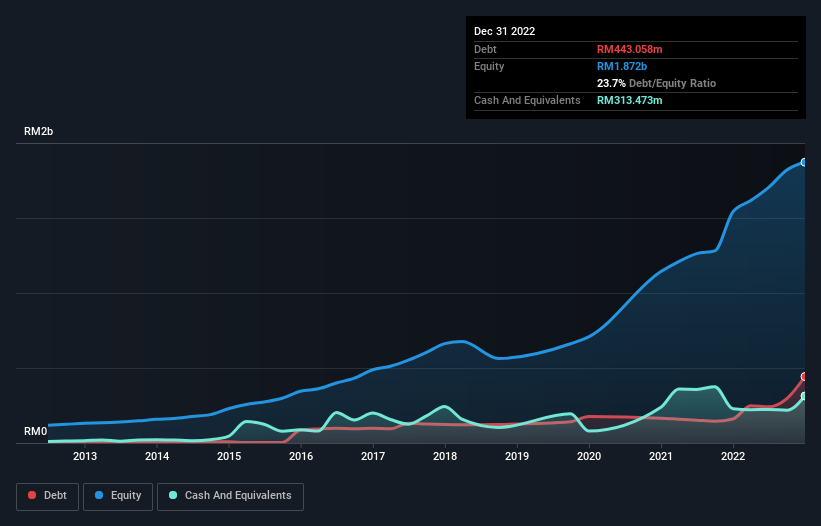The height and width of the screenshot is (526, 821).
Task: Click the 2017 x-axis label
Action: coord(373,456)
